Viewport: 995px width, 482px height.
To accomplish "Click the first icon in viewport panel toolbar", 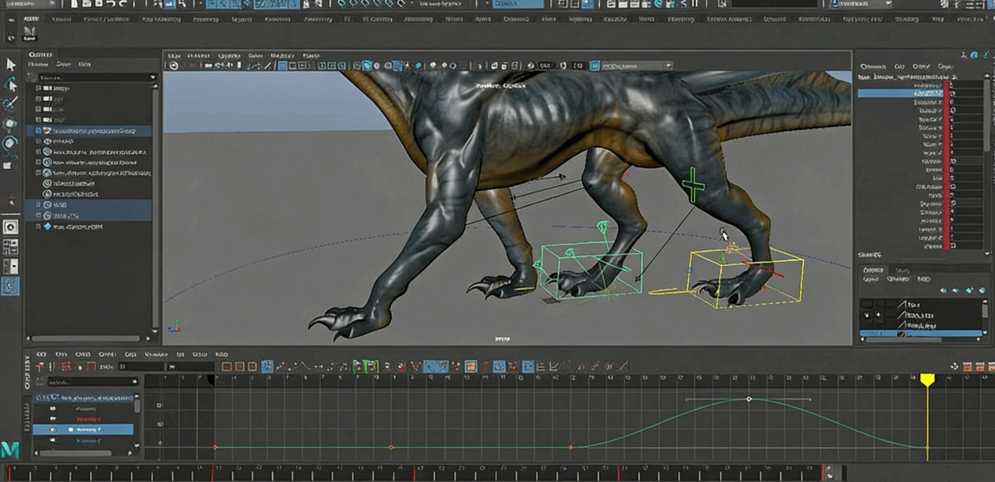I will pyautogui.click(x=174, y=66).
